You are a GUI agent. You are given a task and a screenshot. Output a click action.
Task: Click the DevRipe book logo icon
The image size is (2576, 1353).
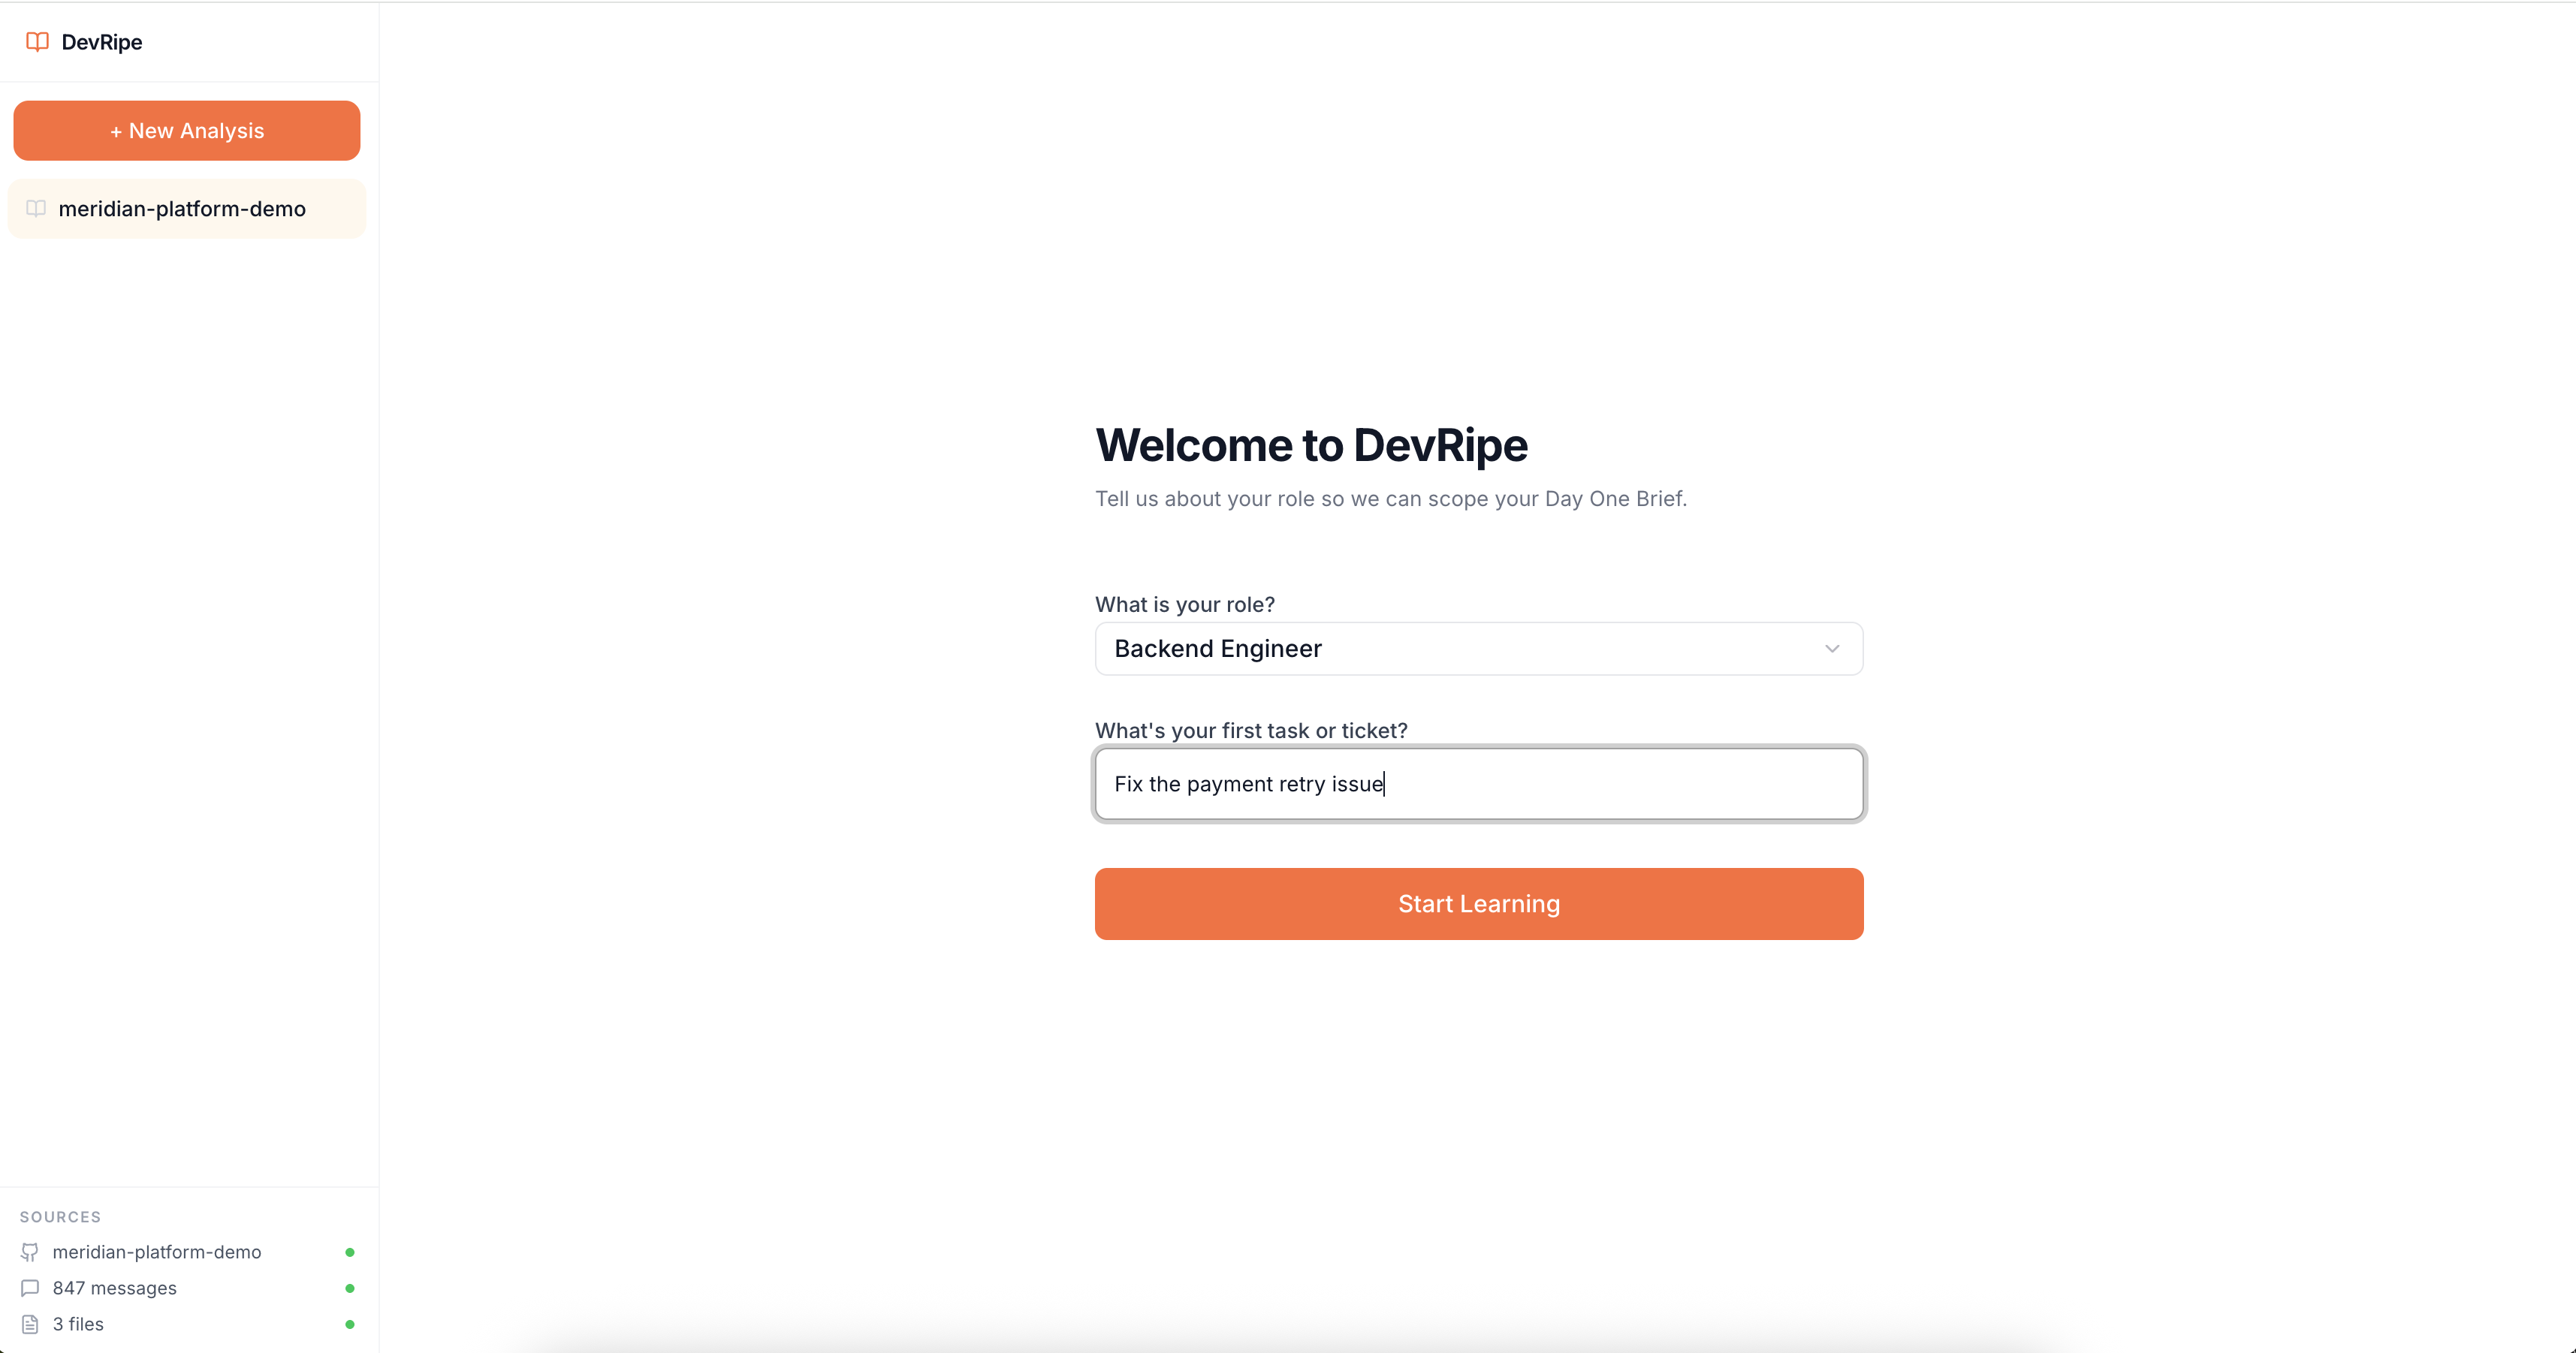coord(37,42)
